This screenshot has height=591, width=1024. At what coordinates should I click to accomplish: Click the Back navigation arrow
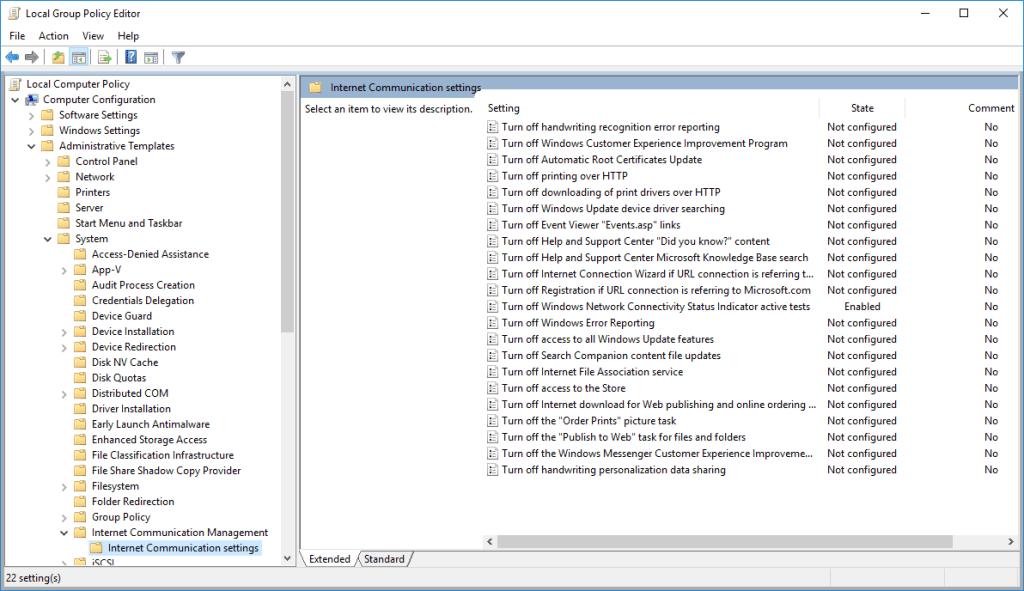click(12, 57)
